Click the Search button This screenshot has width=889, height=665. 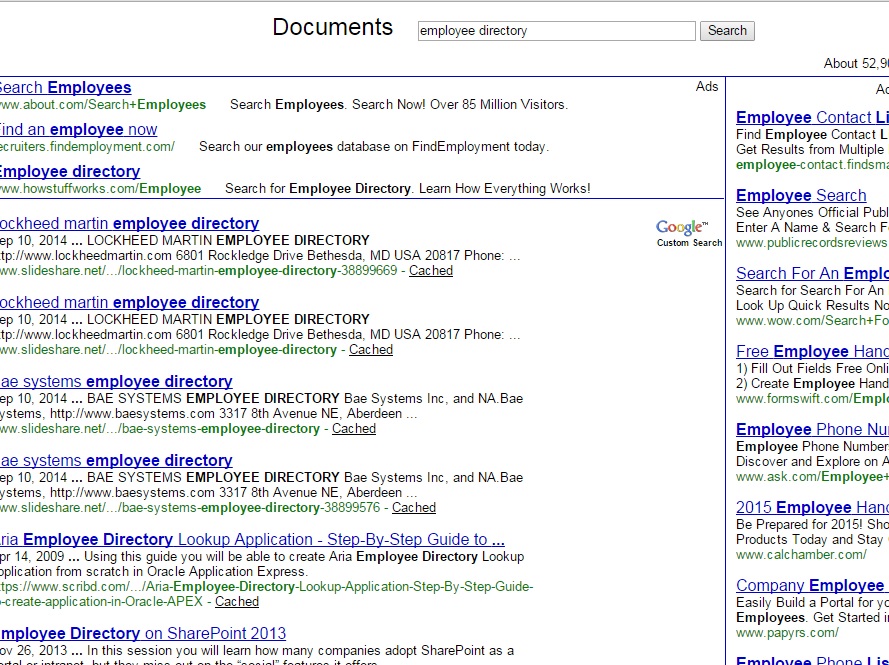[727, 31]
